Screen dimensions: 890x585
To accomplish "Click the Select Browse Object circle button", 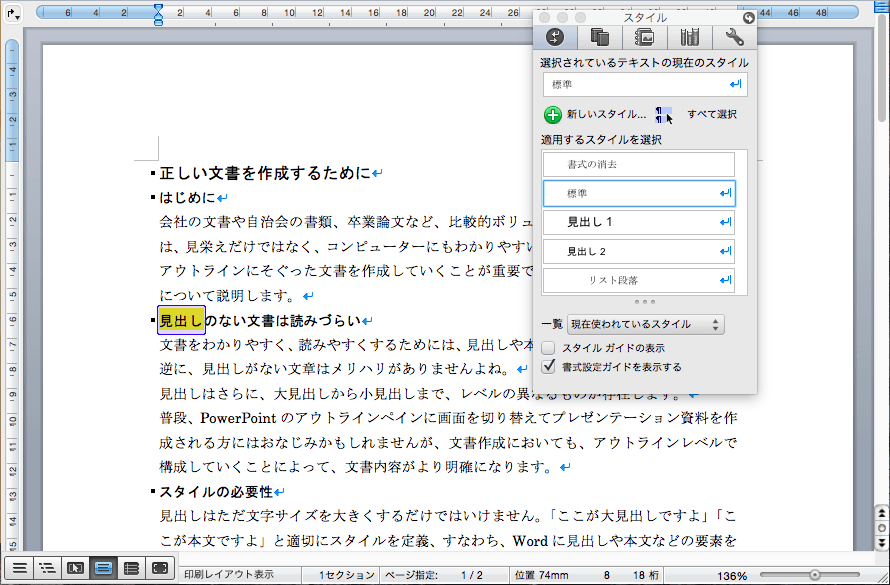I will 881,528.
